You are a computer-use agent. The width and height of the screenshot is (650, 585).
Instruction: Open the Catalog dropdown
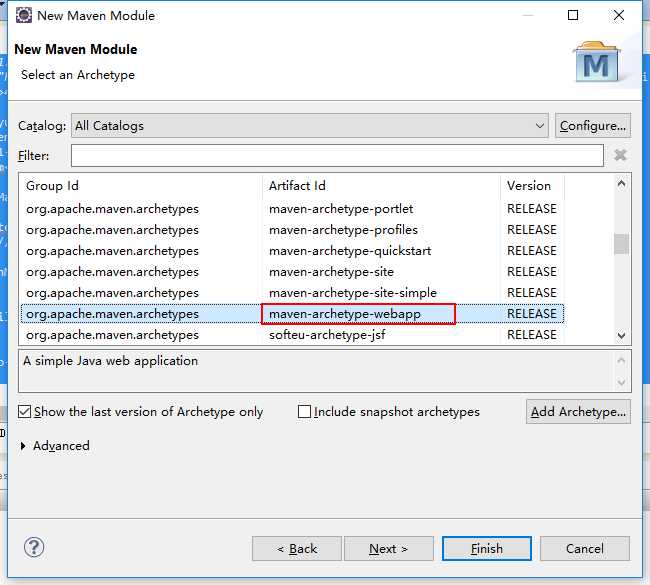coord(310,126)
